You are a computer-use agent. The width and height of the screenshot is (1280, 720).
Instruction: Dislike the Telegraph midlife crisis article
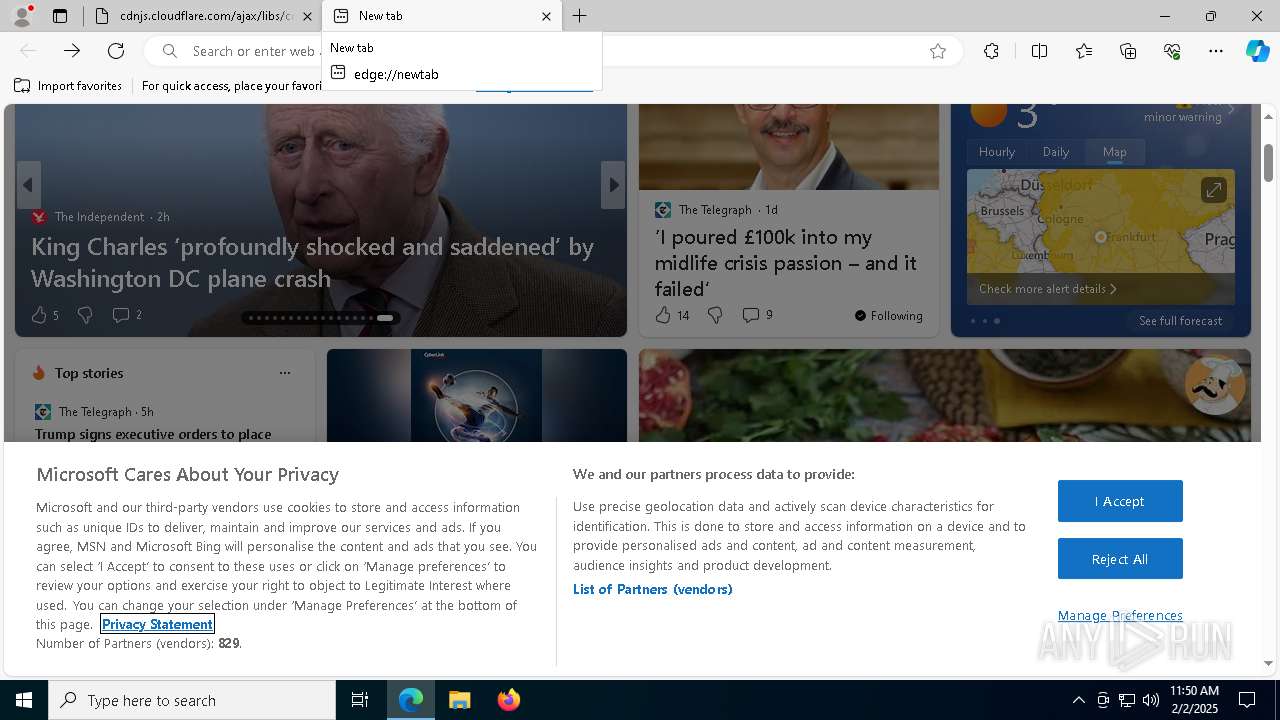coord(715,315)
